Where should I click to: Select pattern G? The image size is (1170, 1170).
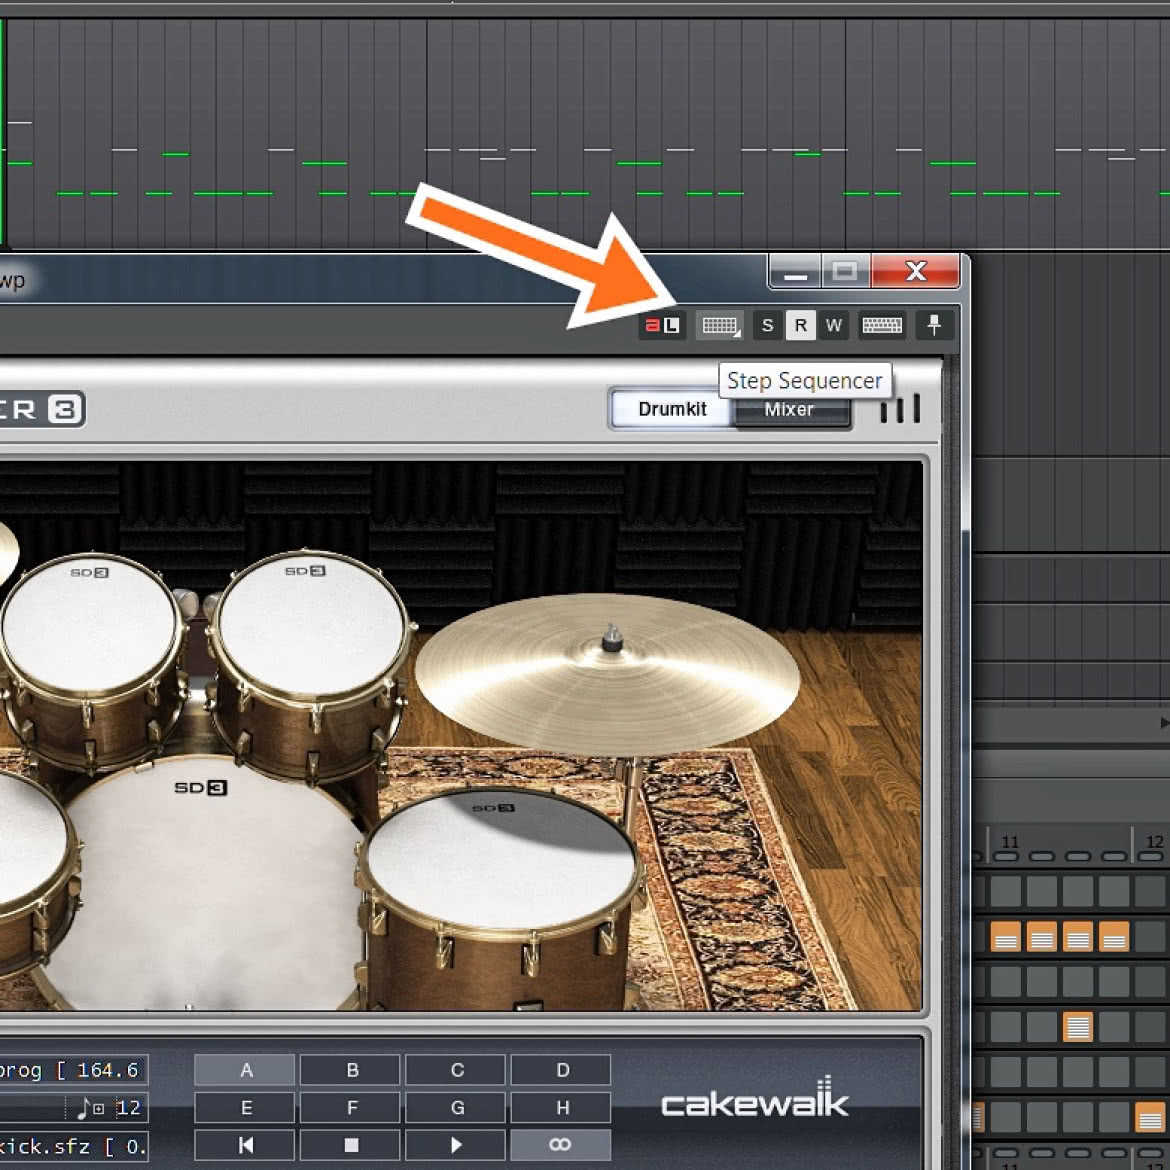click(x=456, y=1107)
